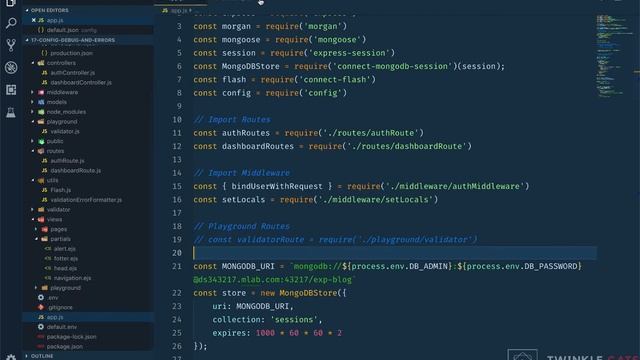640x360 pixels.
Task: Collapse the top-level playground folder above validator.js
Action: (33, 122)
